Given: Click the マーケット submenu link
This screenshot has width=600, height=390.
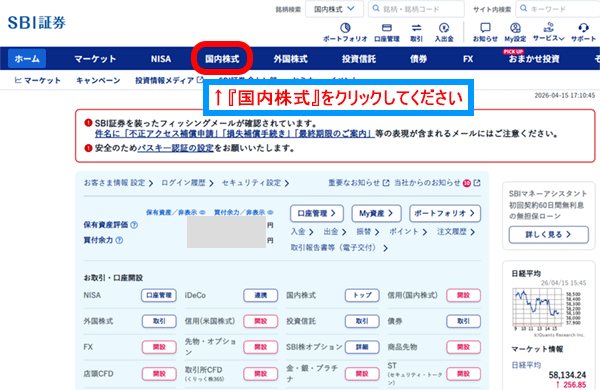Looking at the screenshot, I should 38,80.
